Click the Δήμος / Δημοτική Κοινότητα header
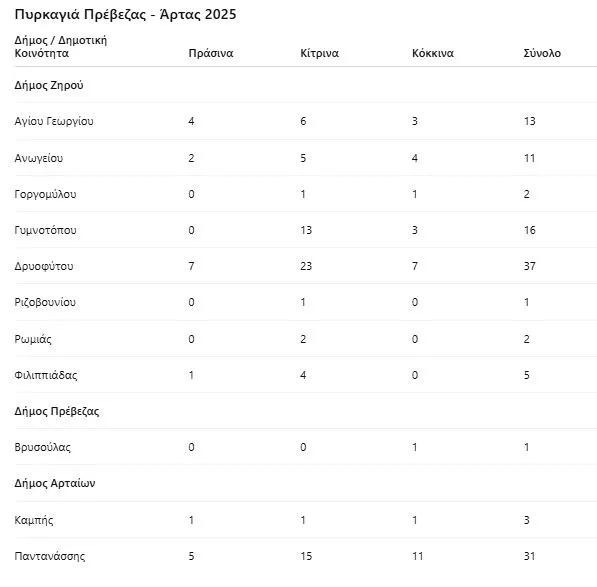Viewport: 597px width, 587px height. point(61,46)
